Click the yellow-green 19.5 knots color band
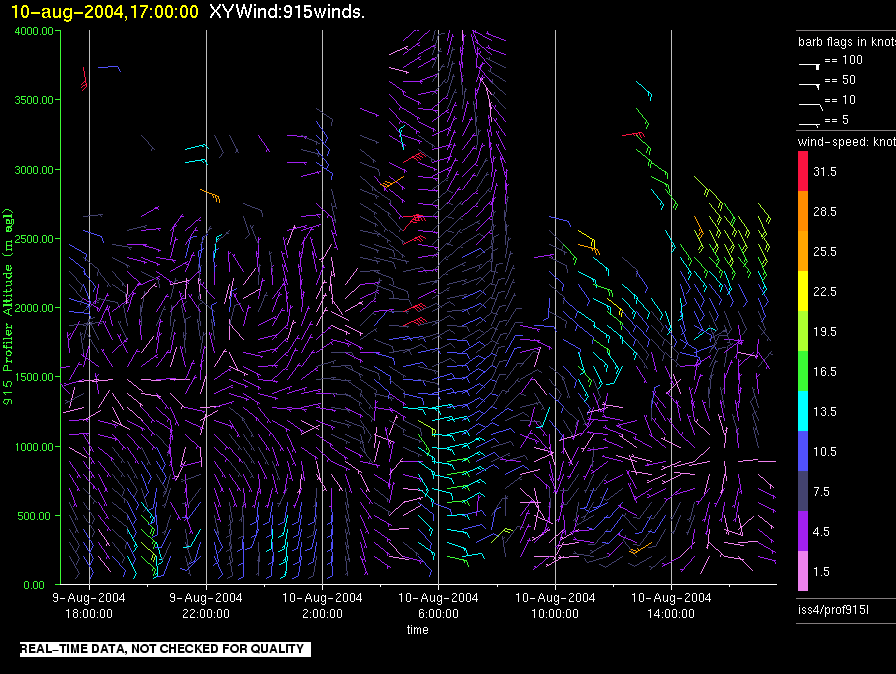896x674 pixels. point(803,330)
